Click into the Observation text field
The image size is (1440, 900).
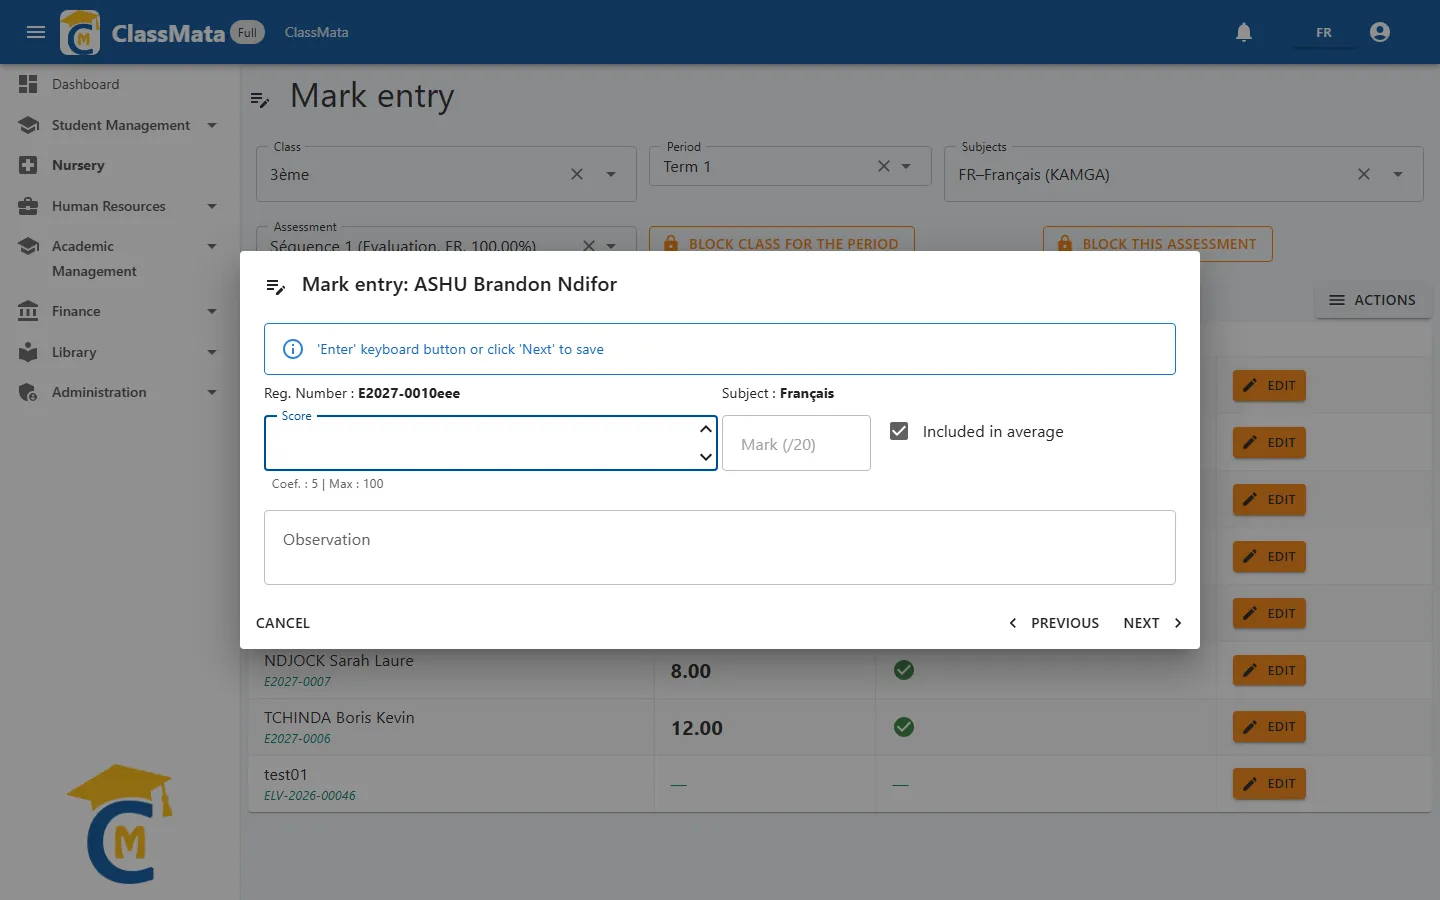click(720, 547)
